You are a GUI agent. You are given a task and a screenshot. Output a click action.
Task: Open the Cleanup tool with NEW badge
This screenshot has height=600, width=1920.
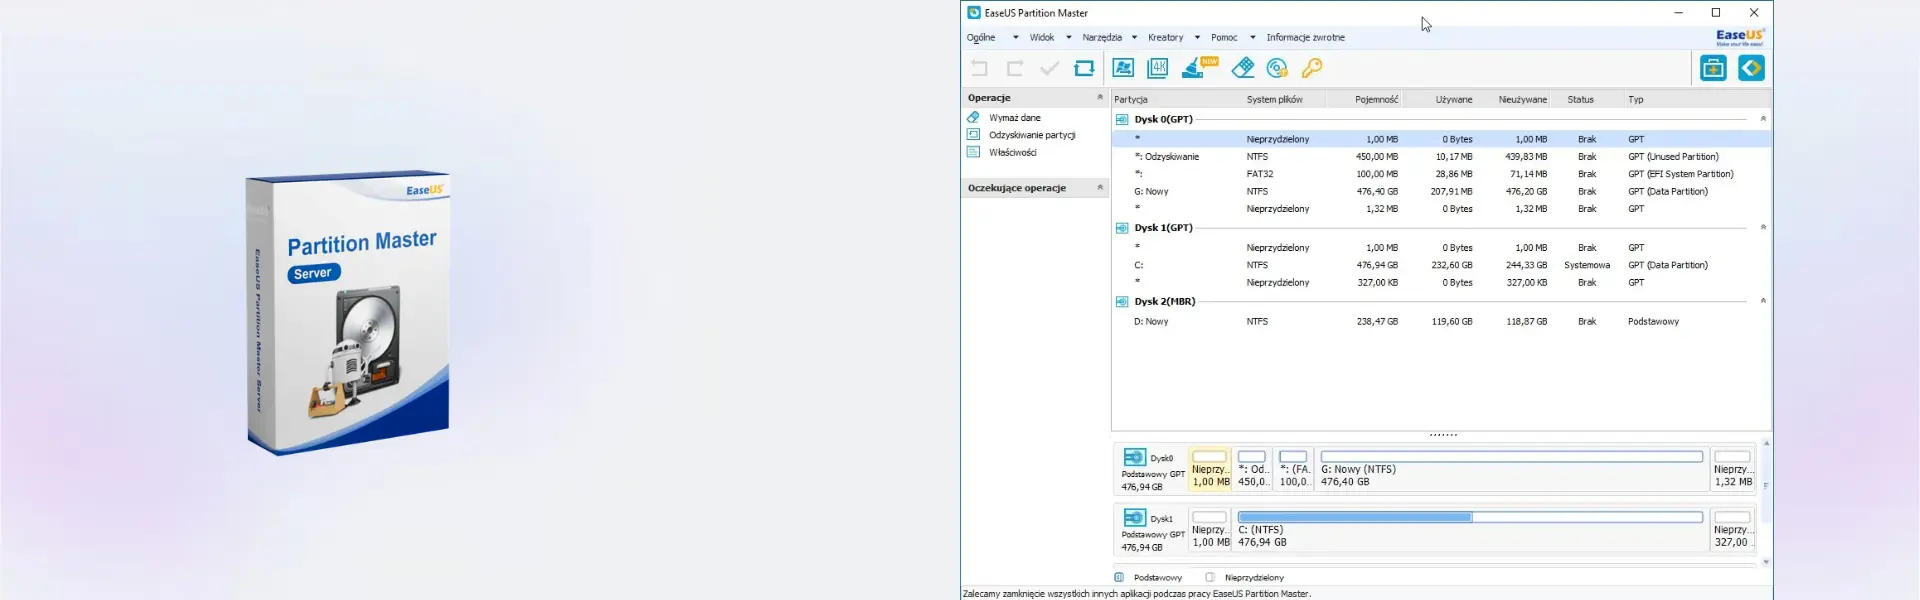click(x=1200, y=68)
